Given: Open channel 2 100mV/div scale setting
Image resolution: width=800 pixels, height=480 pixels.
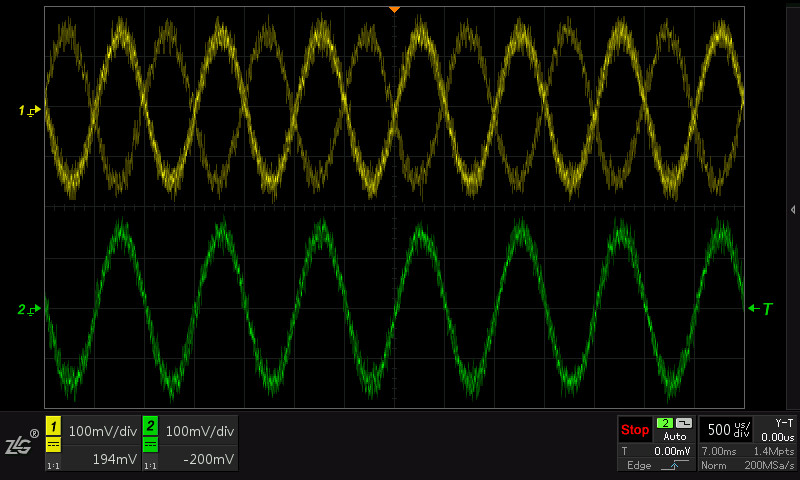Looking at the screenshot, I should 199,431.
